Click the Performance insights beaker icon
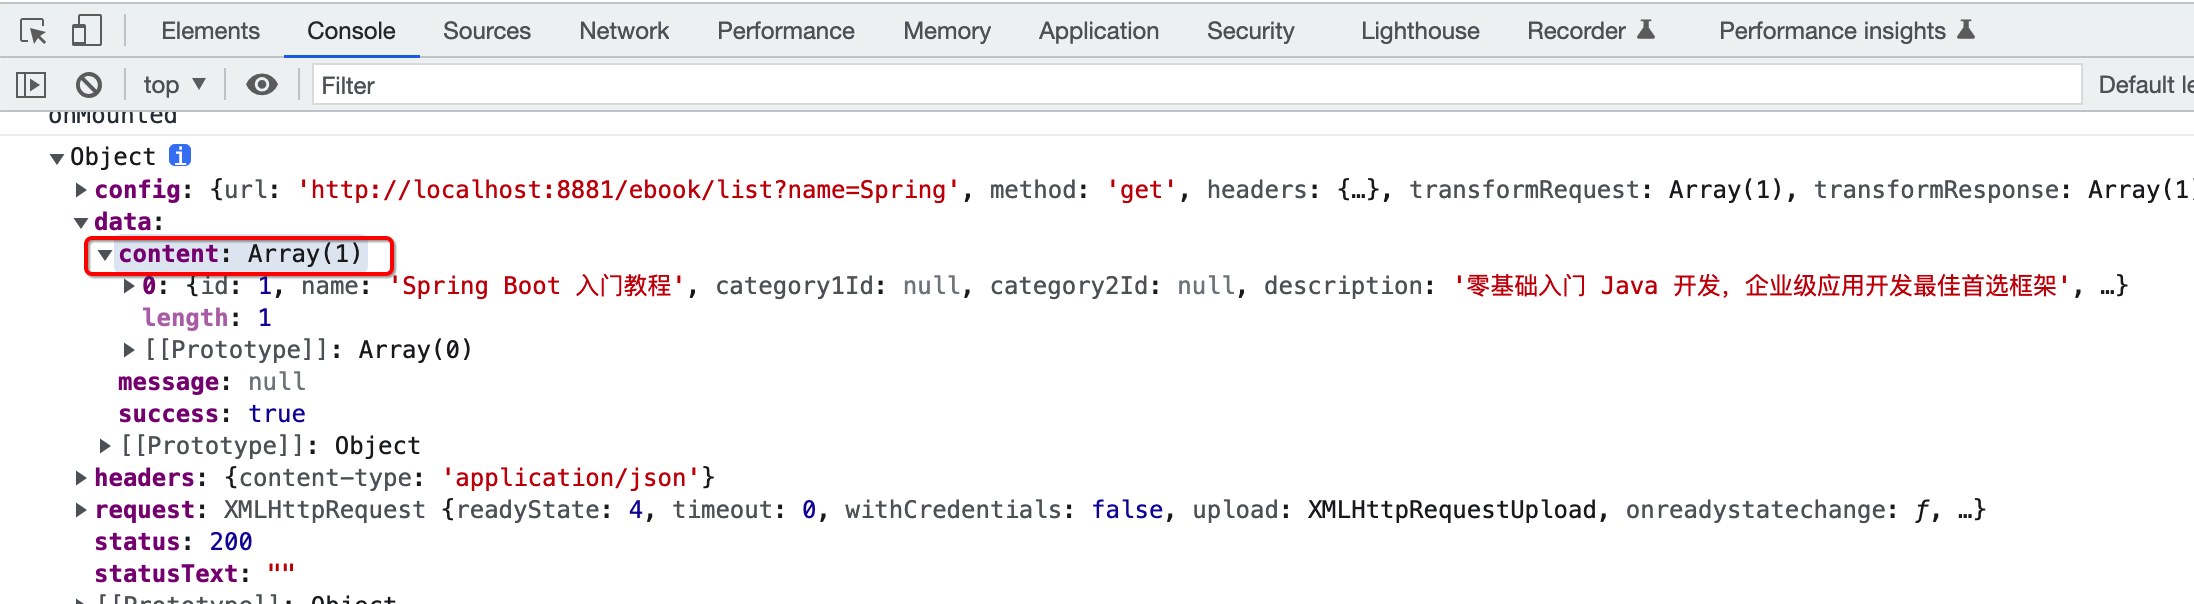2194x604 pixels. 1966,30
